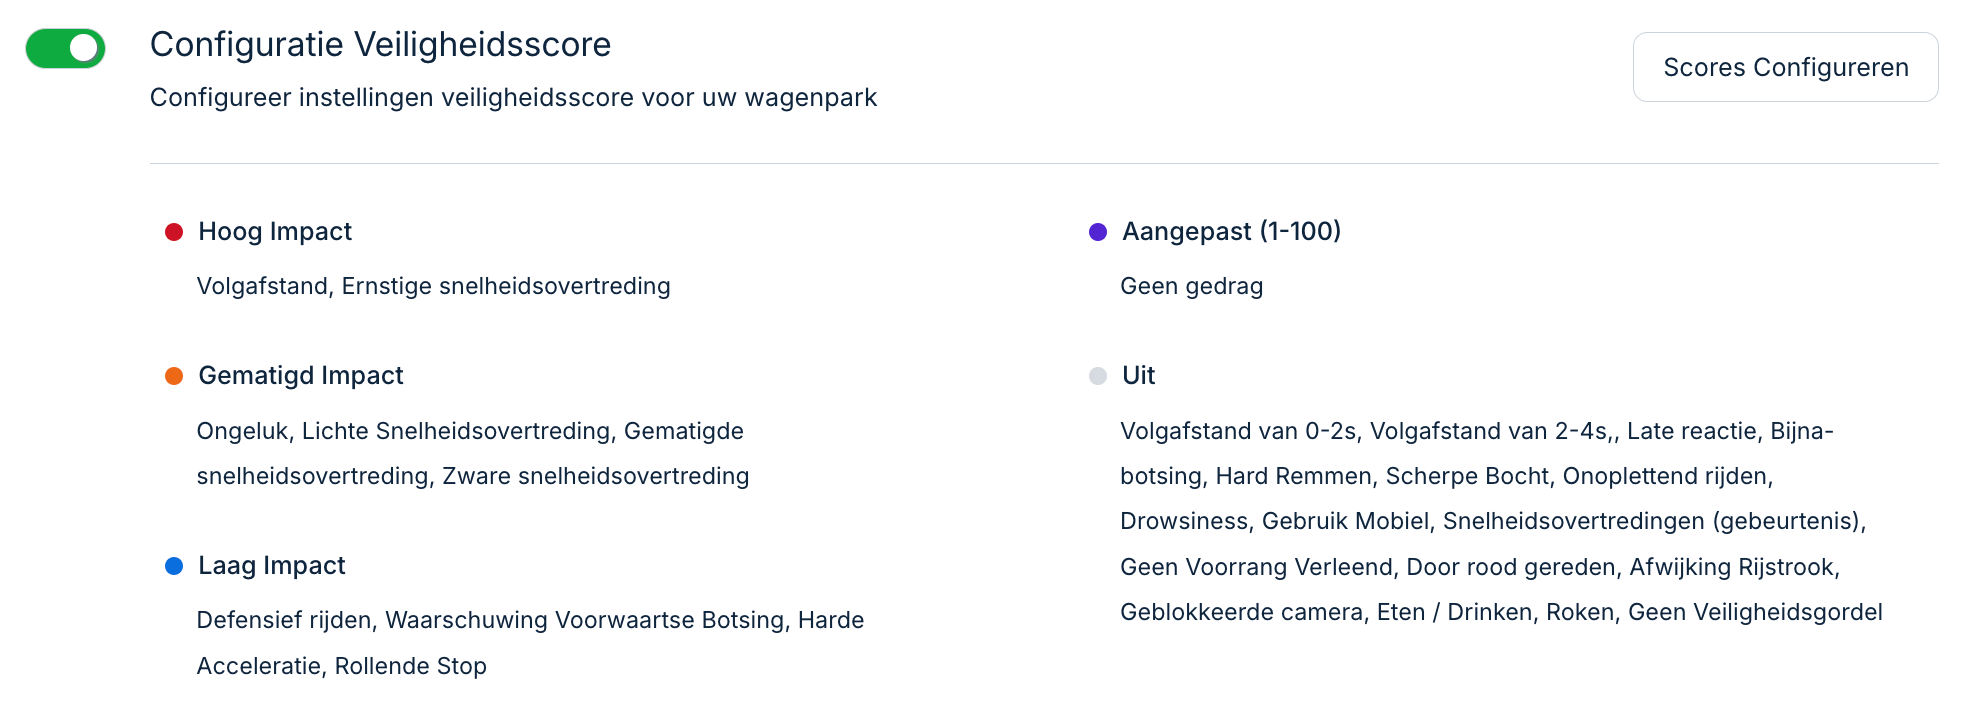Select the Hoog Impact category heading

tap(274, 232)
